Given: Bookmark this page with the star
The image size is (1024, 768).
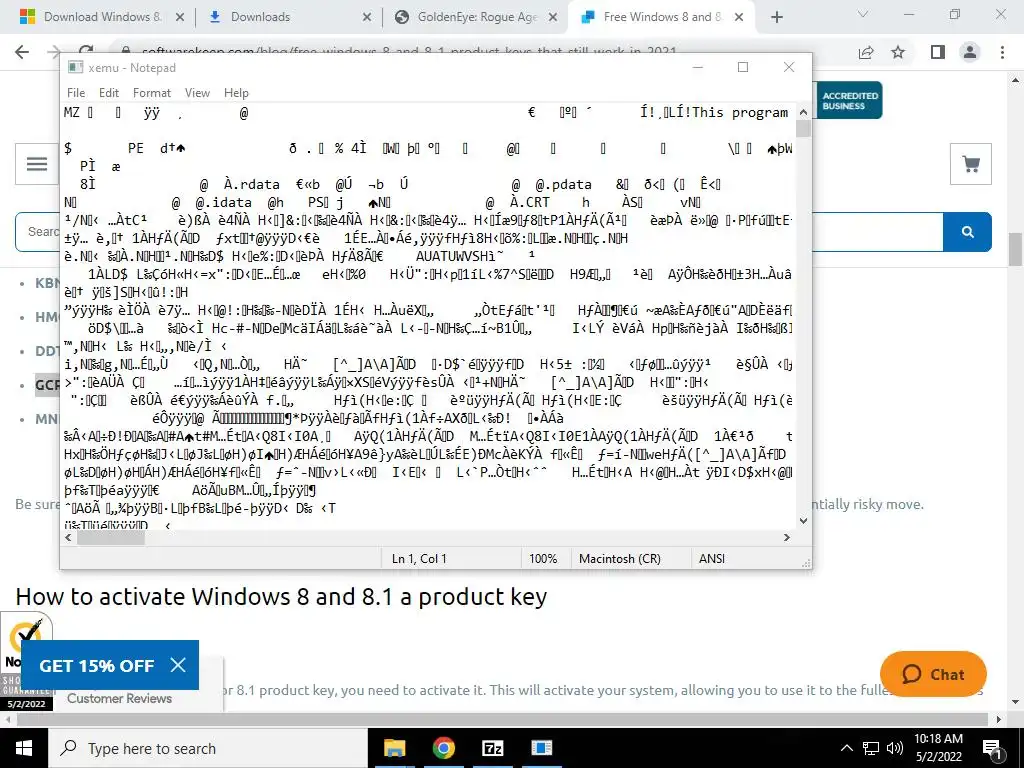Looking at the screenshot, I should click(899, 52).
